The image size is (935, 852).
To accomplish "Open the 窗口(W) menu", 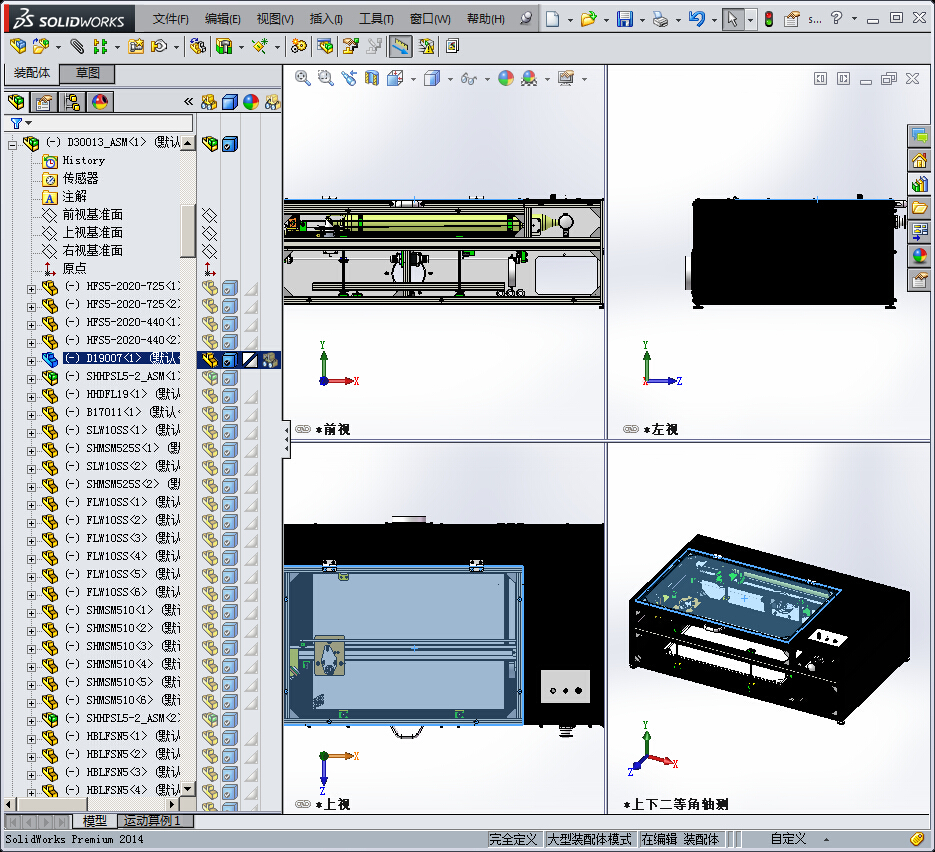I will click(430, 19).
